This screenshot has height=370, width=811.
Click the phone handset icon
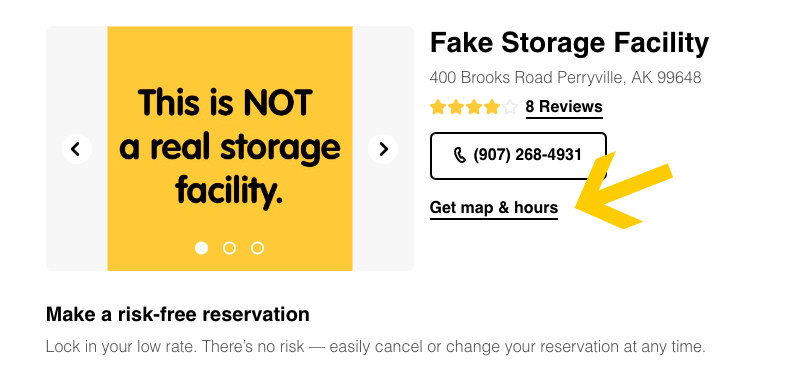(459, 155)
